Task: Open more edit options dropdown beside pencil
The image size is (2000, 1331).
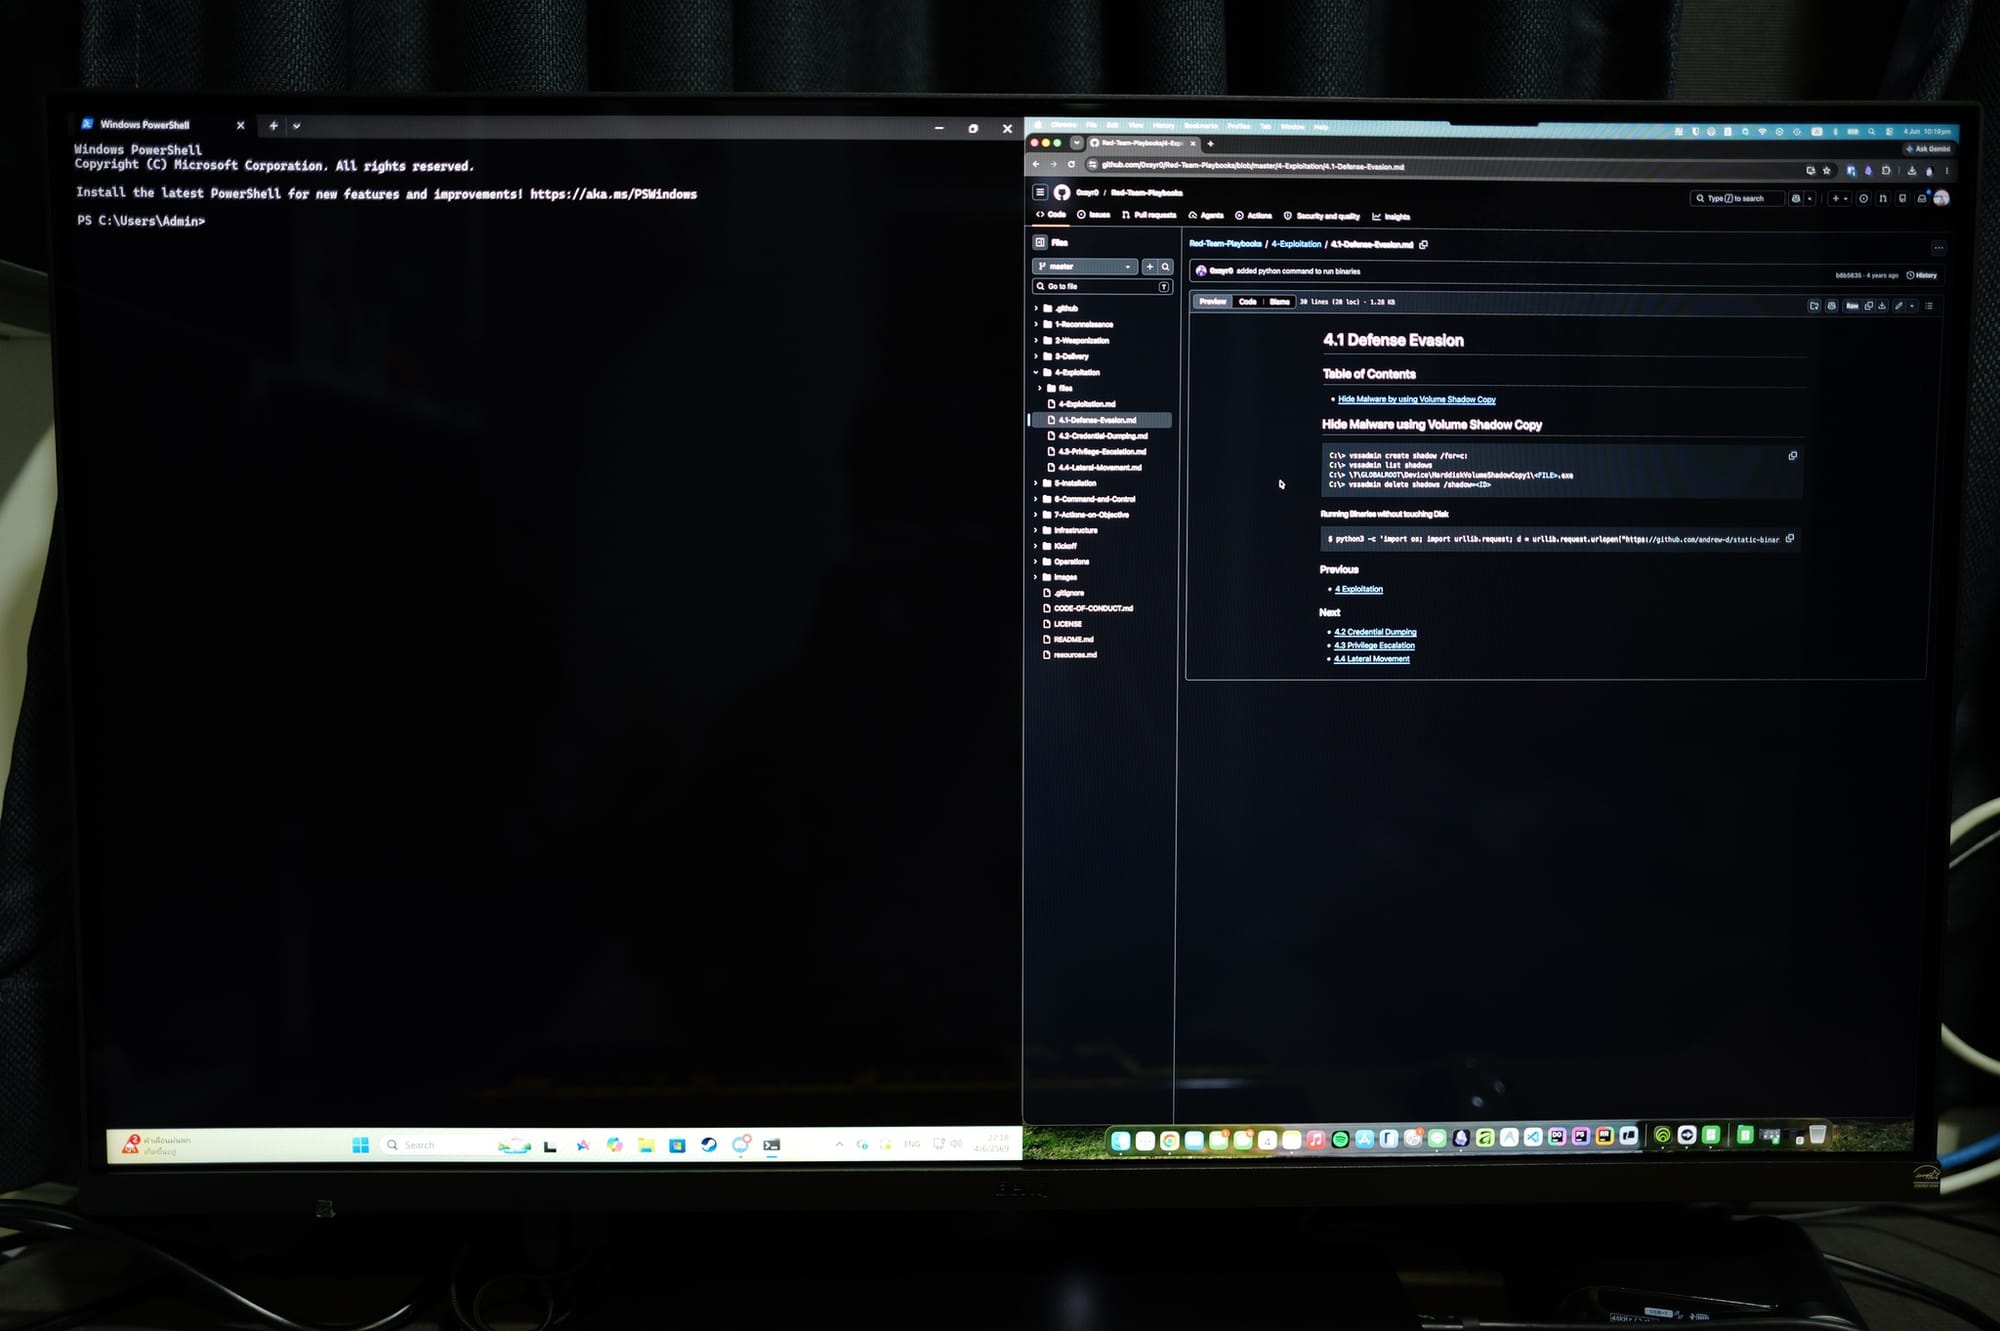Action: tap(1912, 306)
